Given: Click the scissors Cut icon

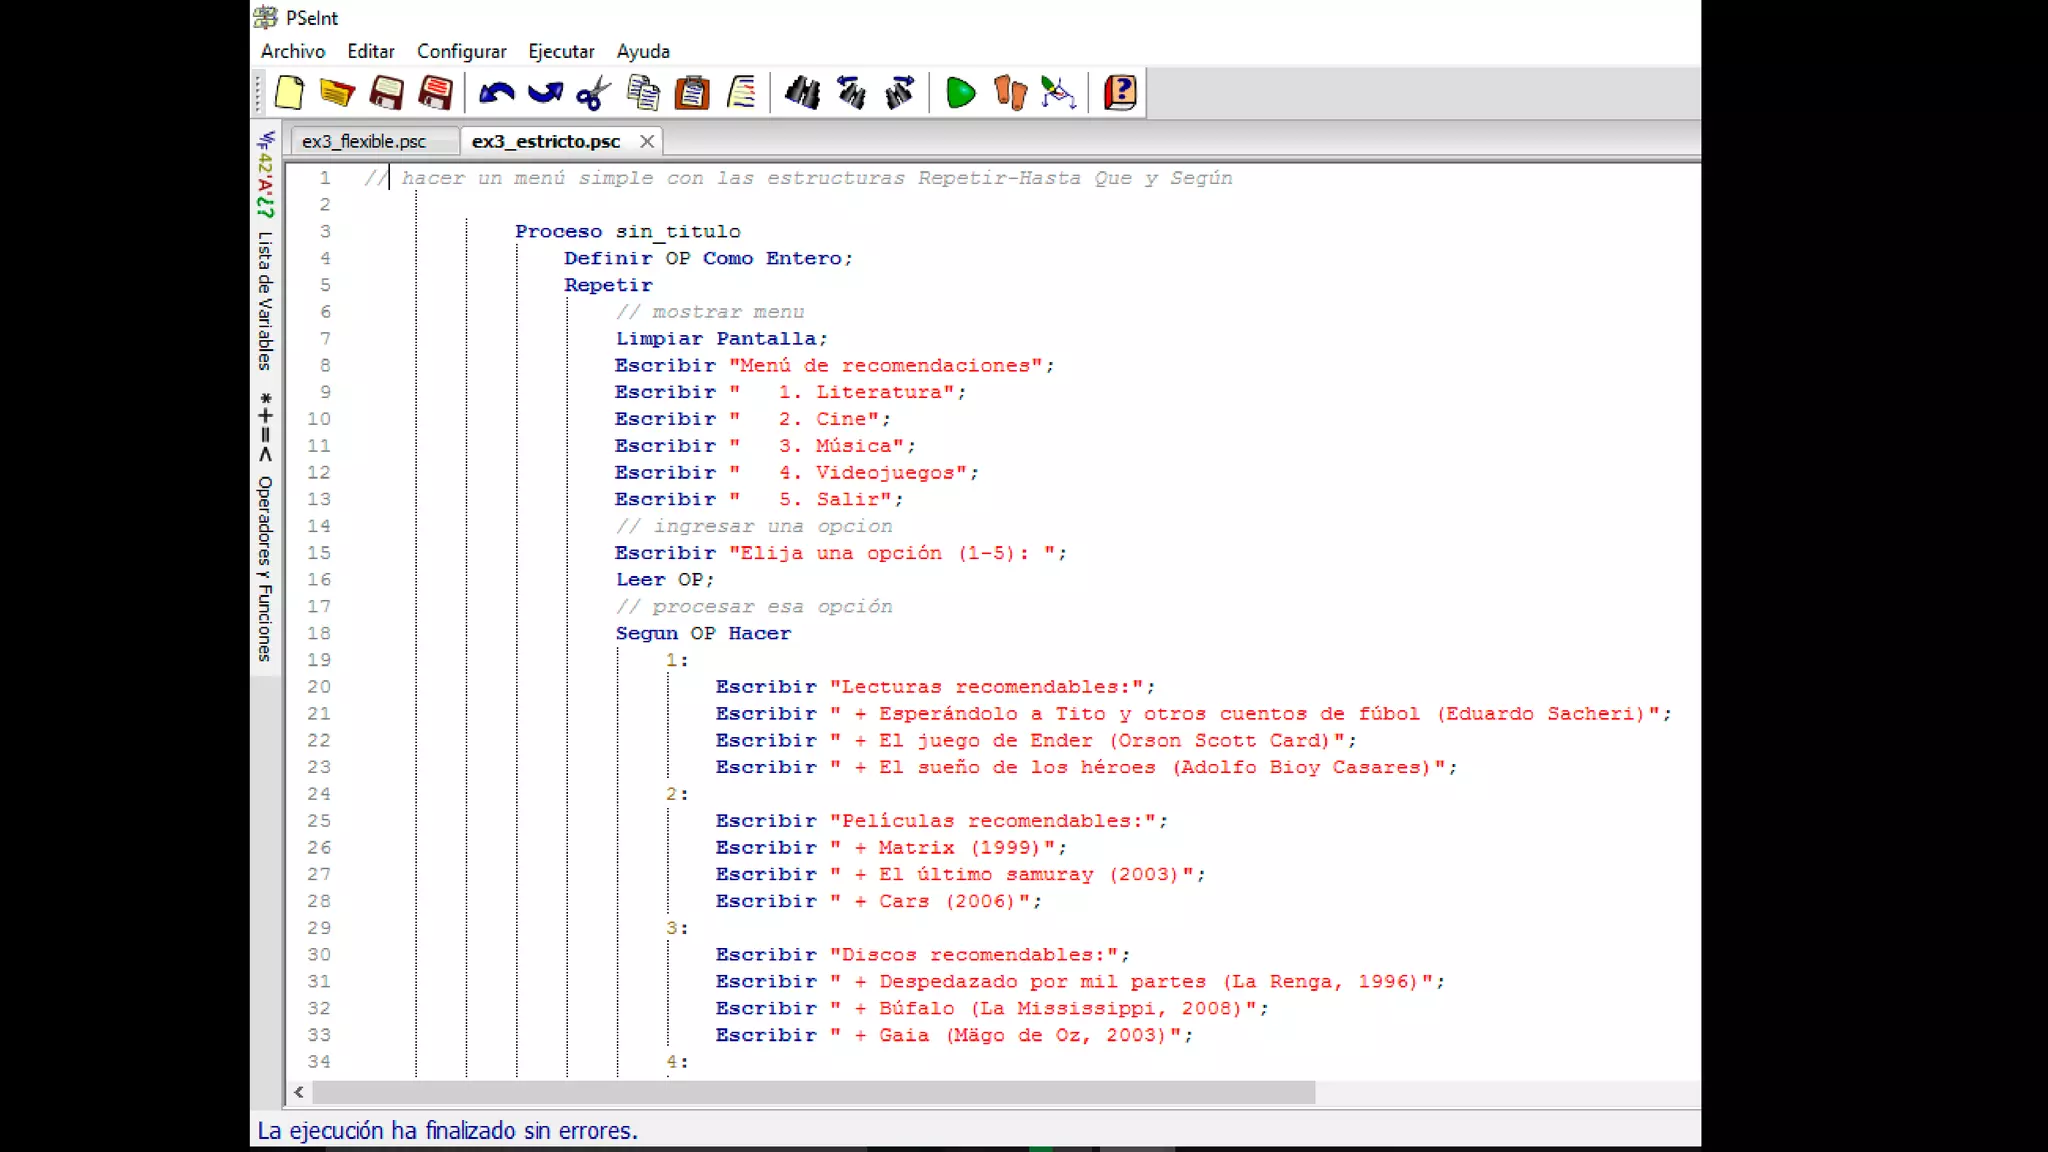Looking at the screenshot, I should coord(593,93).
